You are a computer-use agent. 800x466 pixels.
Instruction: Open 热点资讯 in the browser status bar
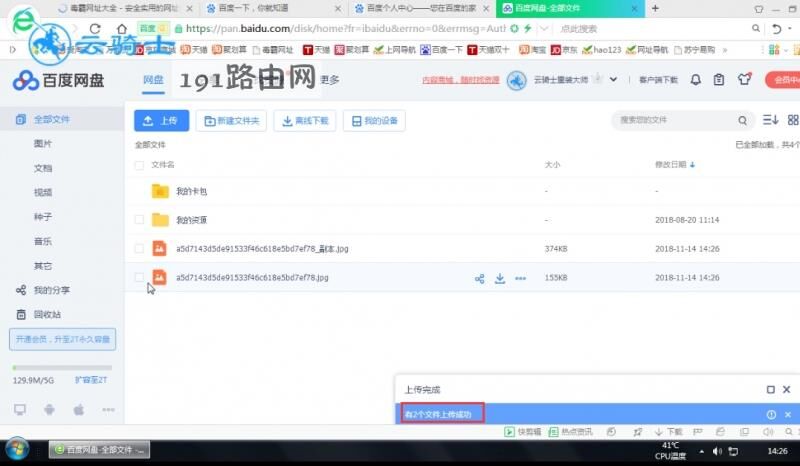[570, 432]
